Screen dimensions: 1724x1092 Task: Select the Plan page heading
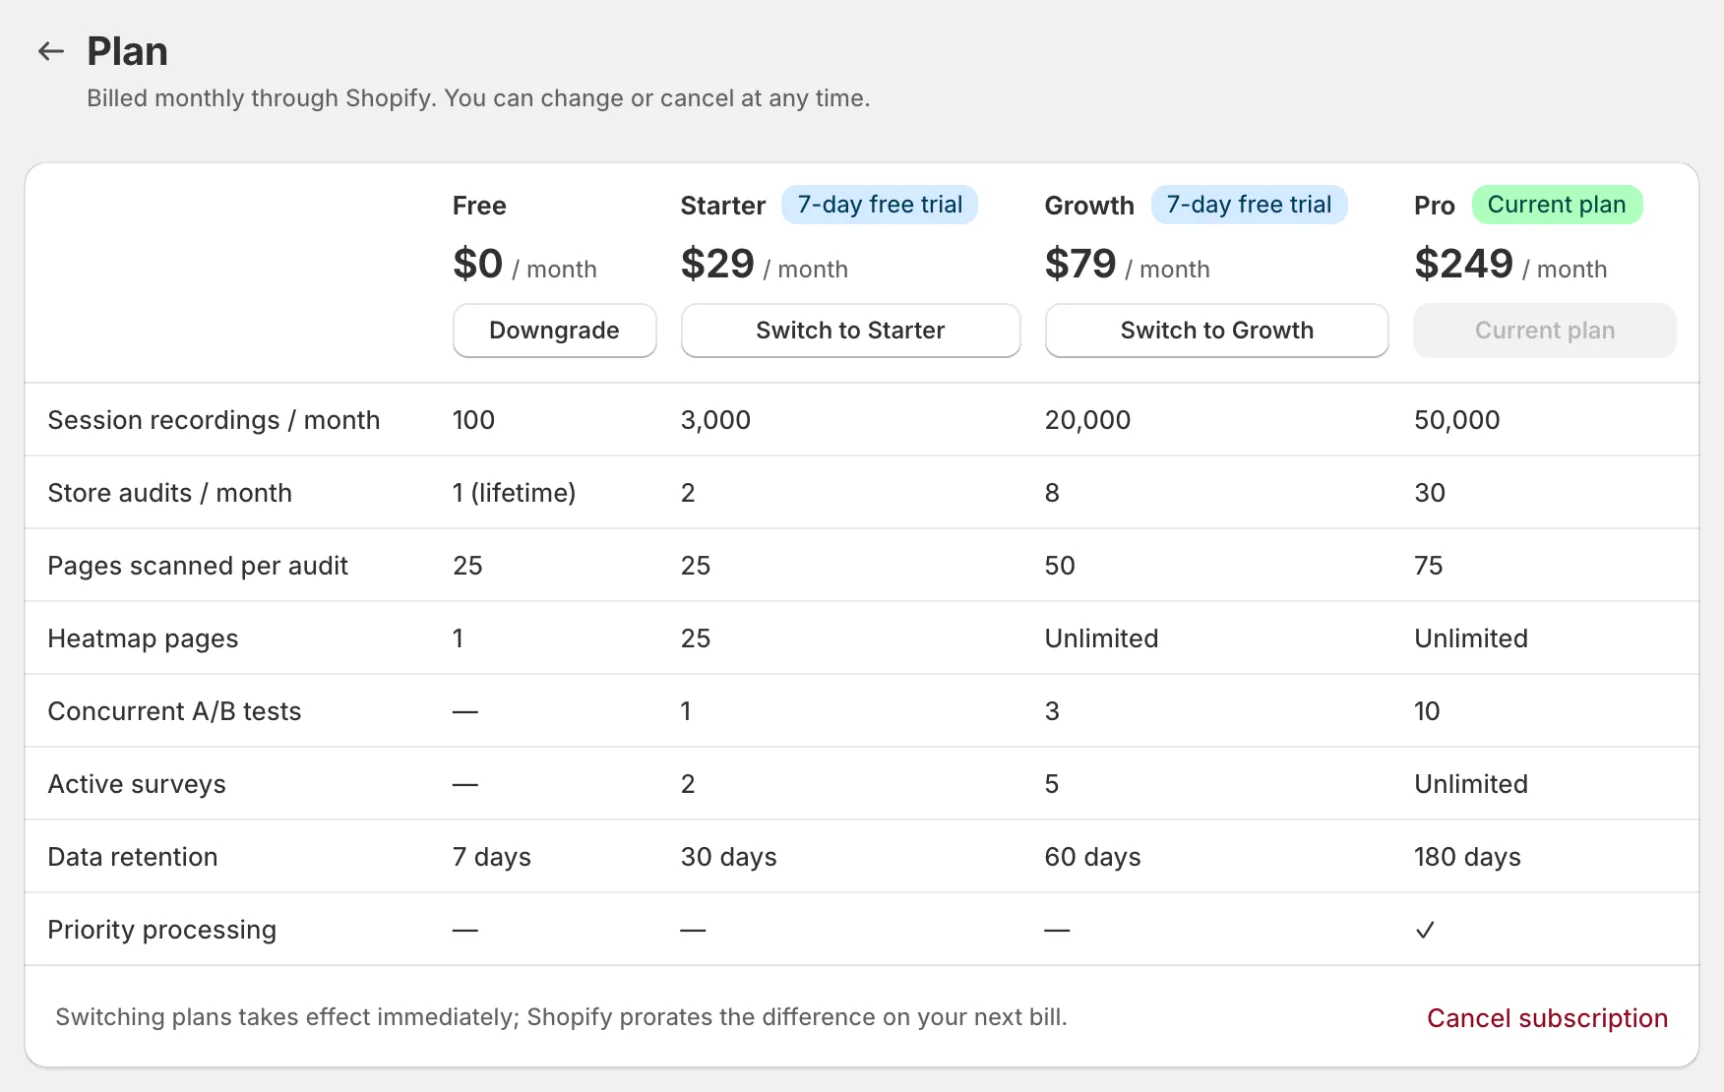pyautogui.click(x=127, y=51)
